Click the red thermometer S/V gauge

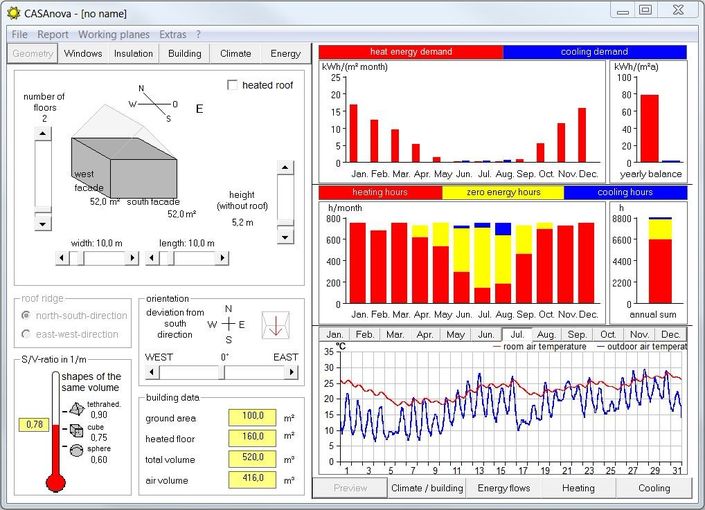56,432
